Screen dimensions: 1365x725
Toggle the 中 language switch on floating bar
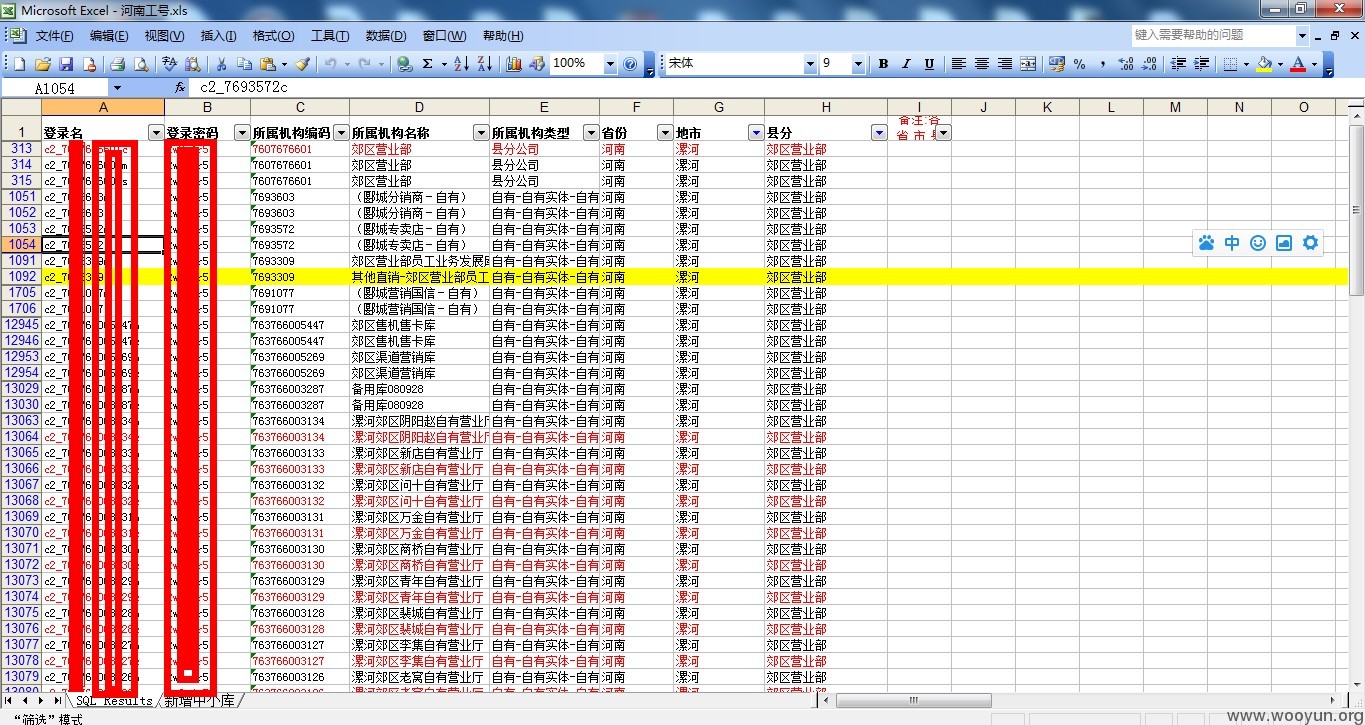coord(1232,243)
